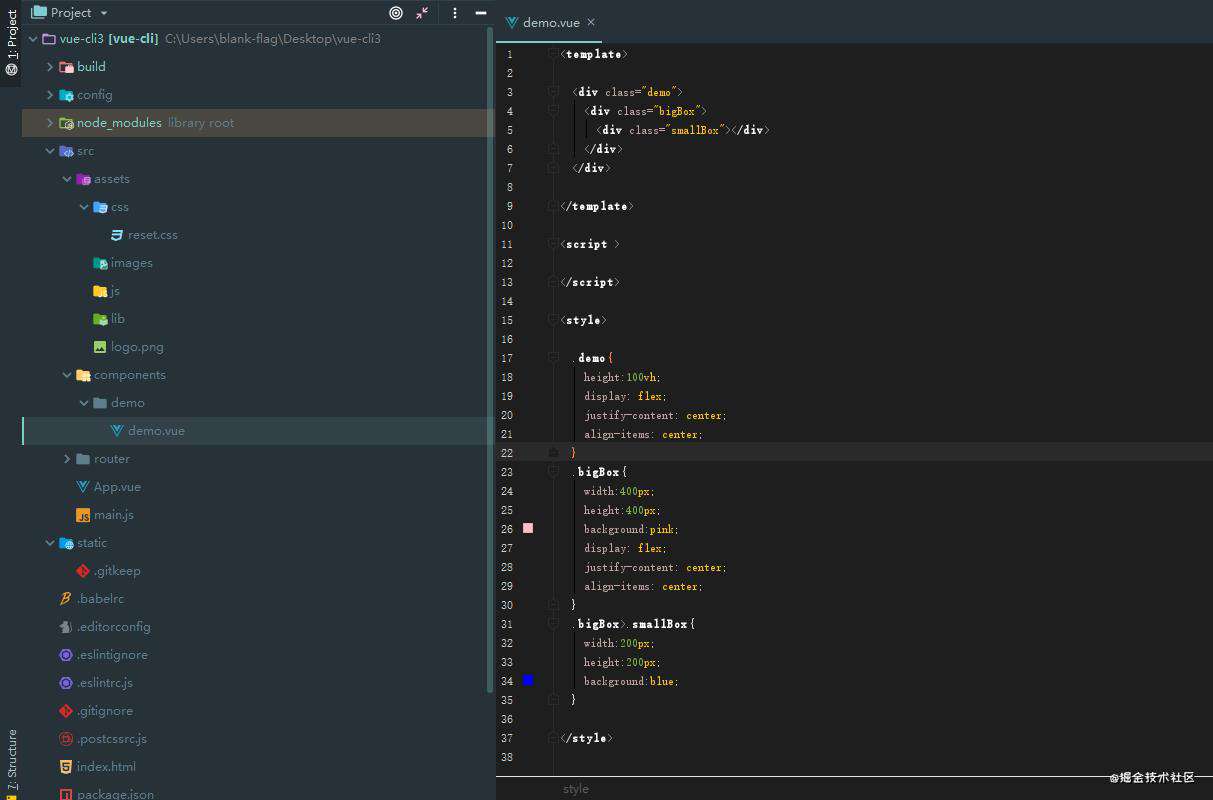
Task: Click the locate/scroll-from-source target icon
Action: (x=396, y=13)
